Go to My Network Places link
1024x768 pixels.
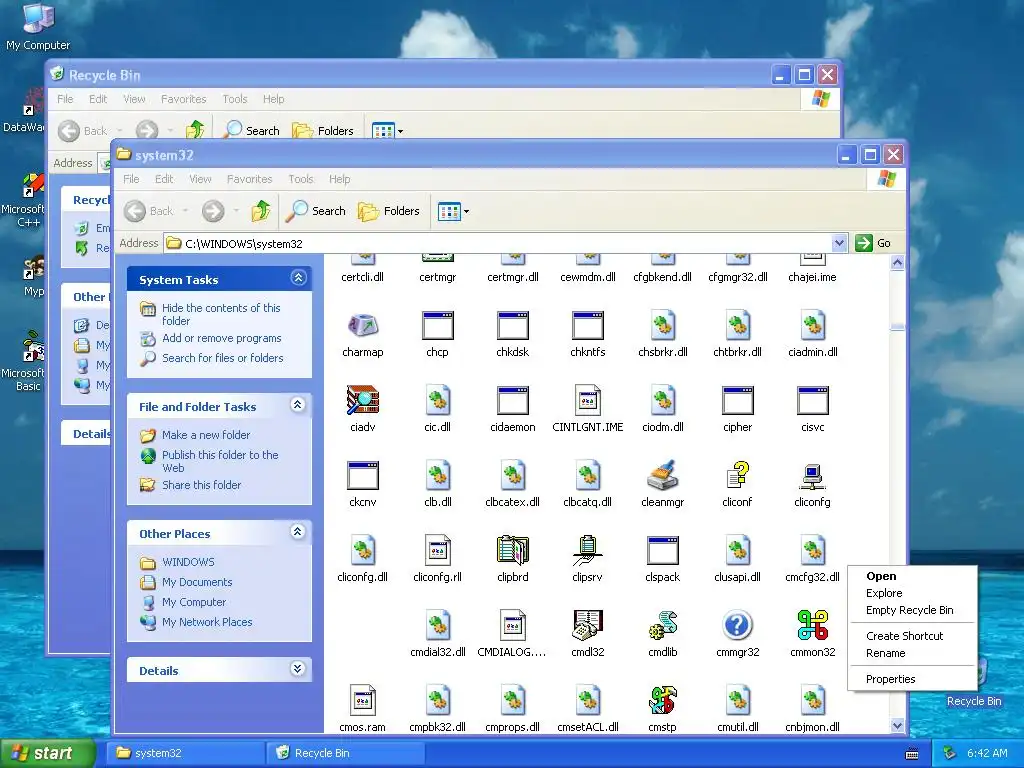[x=207, y=622]
